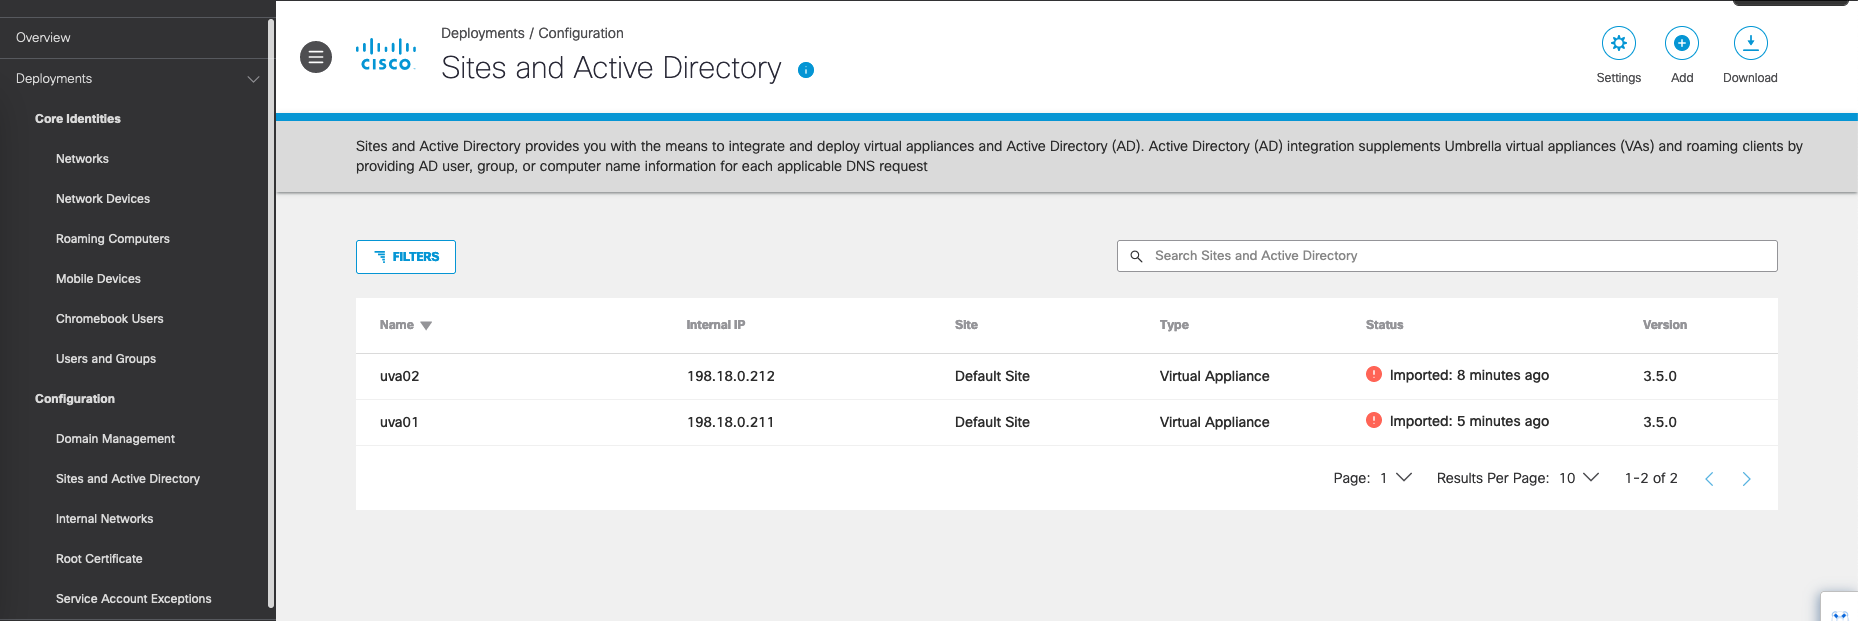Collapse the Deployments menu section
Viewport: 1858px width, 621px height.
coord(253,79)
